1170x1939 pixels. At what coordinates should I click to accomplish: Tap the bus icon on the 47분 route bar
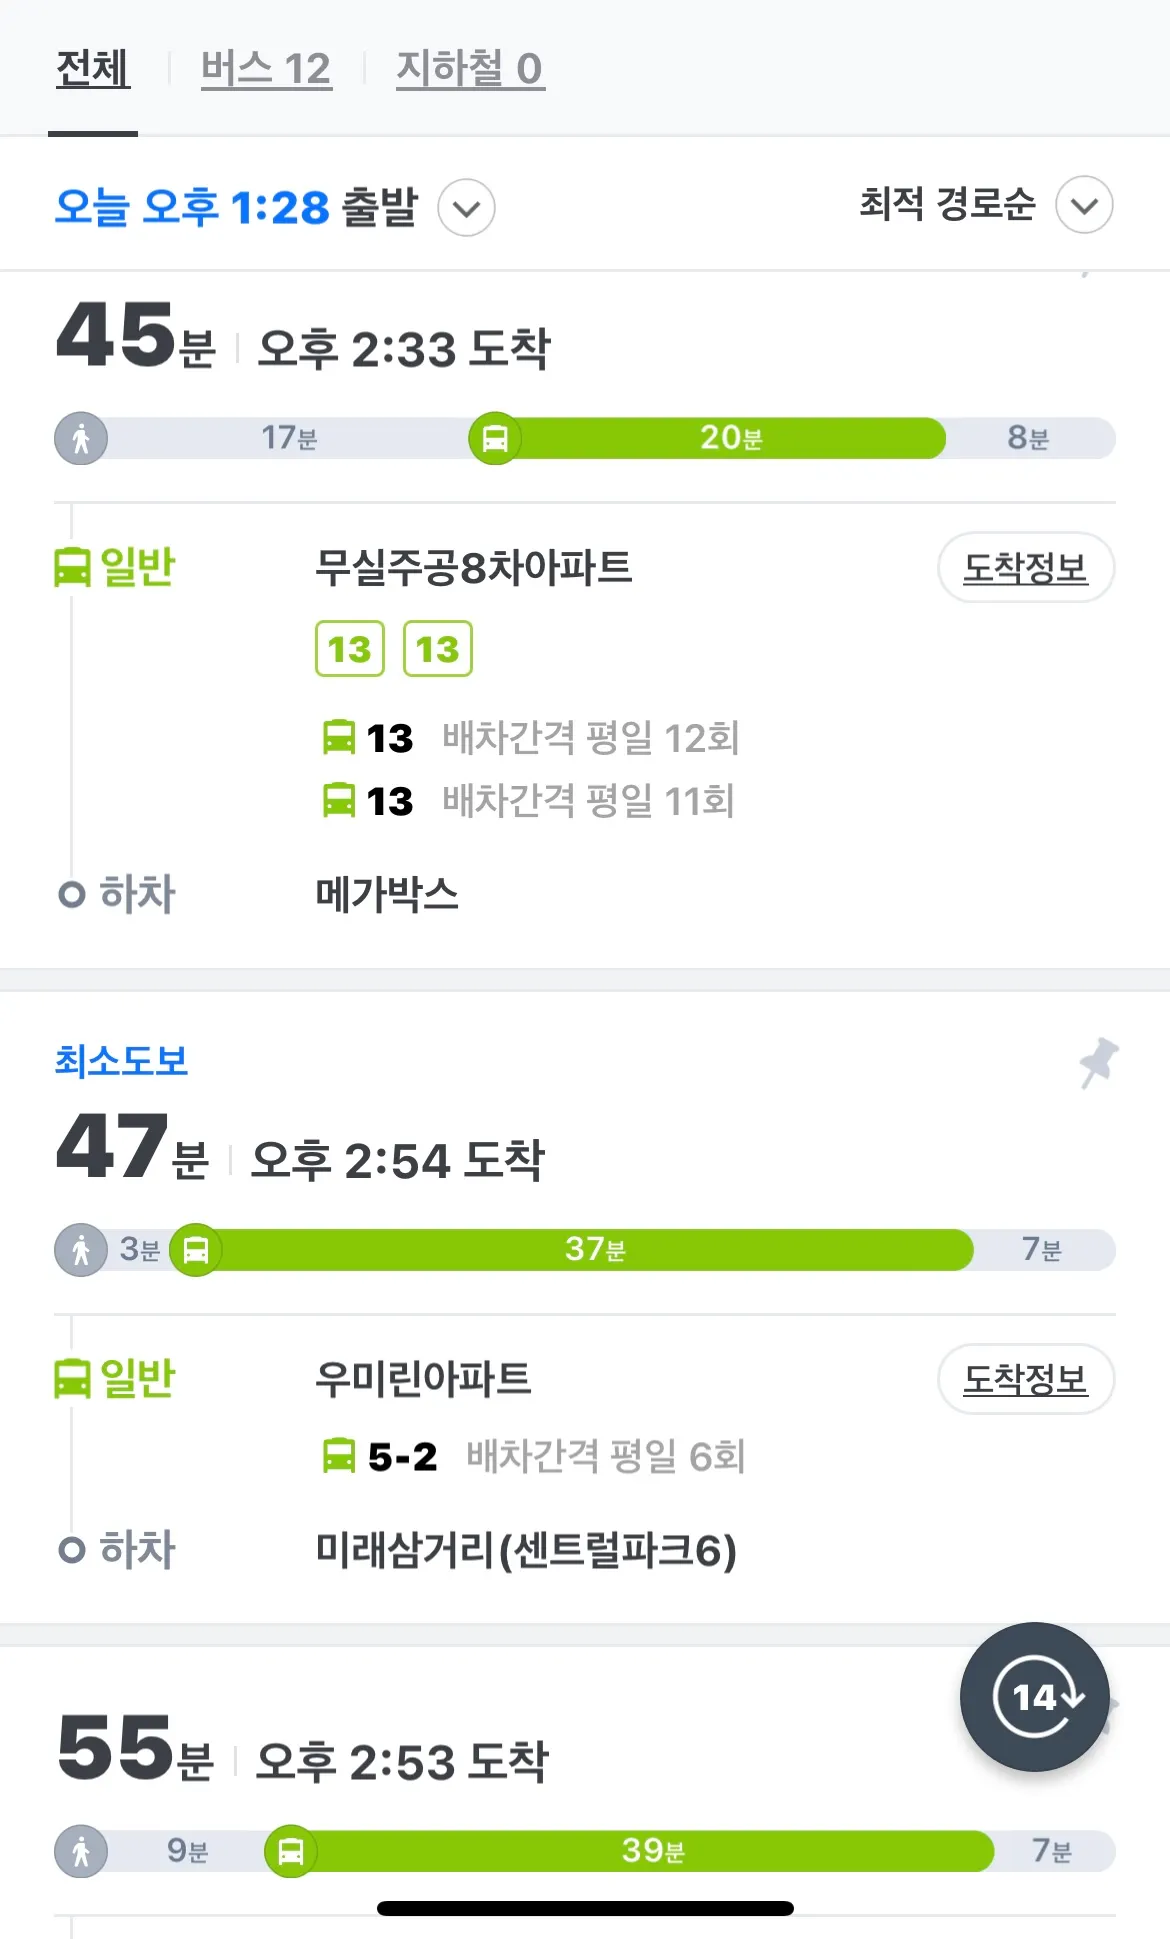pos(196,1250)
